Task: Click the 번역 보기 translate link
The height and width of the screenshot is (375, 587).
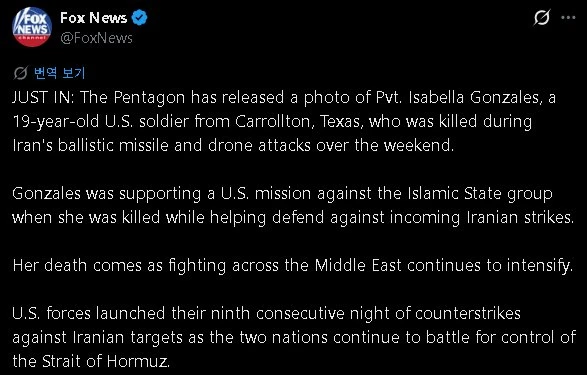Action: (x=60, y=73)
